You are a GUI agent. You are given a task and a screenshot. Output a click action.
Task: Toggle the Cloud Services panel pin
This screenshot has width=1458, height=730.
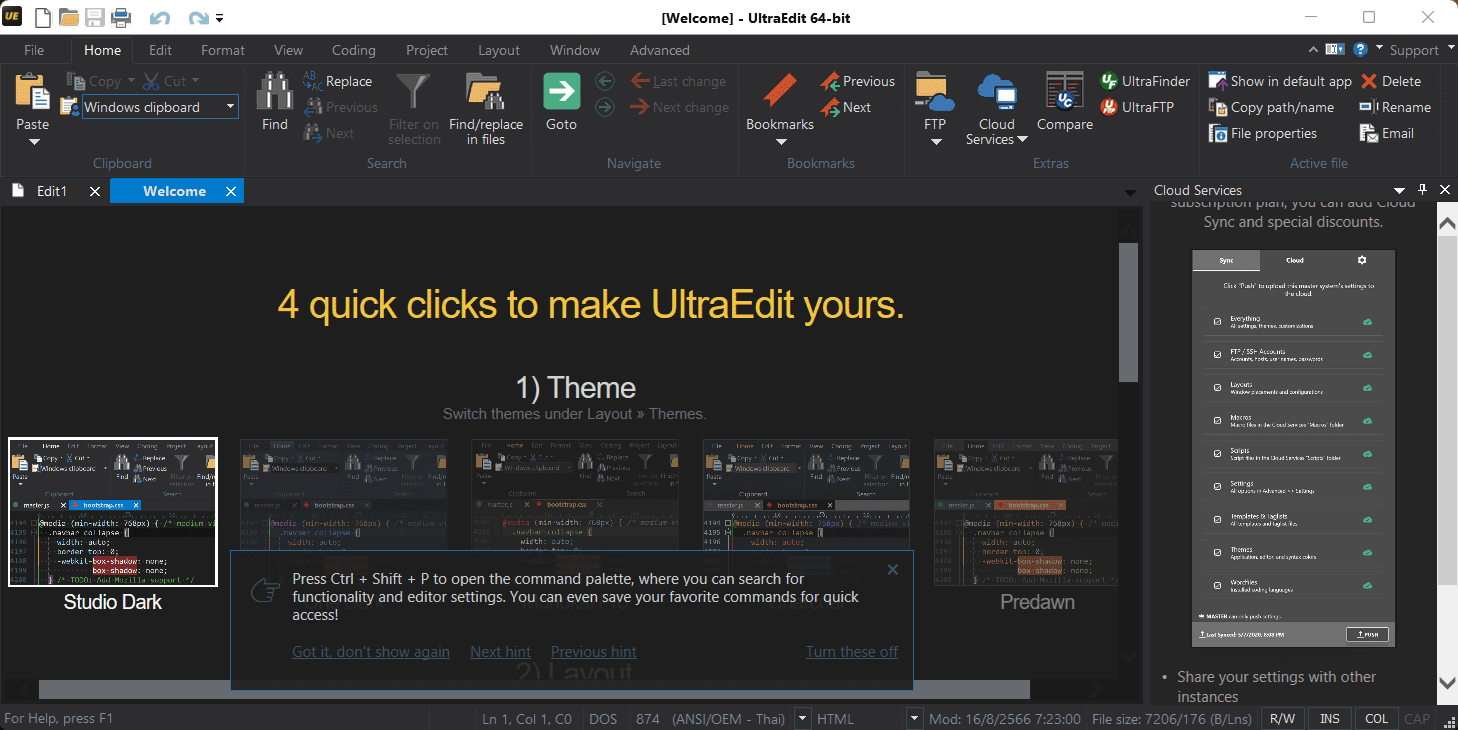point(1422,190)
